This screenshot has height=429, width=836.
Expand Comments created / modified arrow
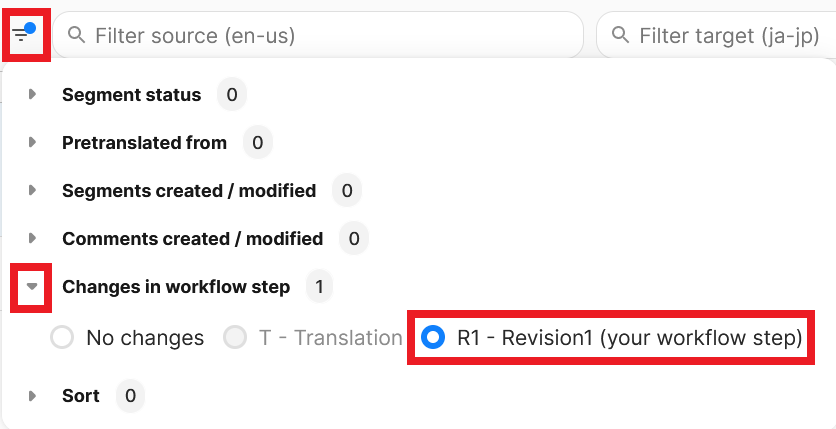[x=33, y=238]
